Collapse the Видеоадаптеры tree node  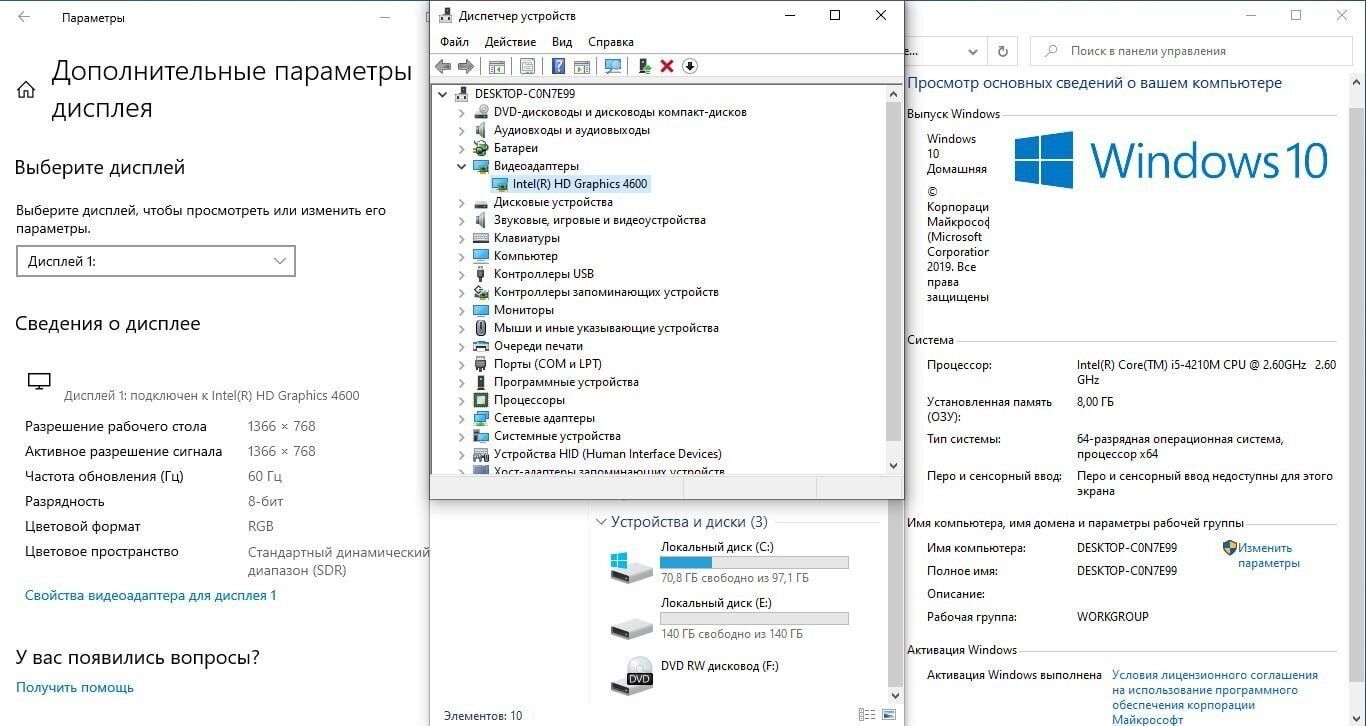[462, 166]
